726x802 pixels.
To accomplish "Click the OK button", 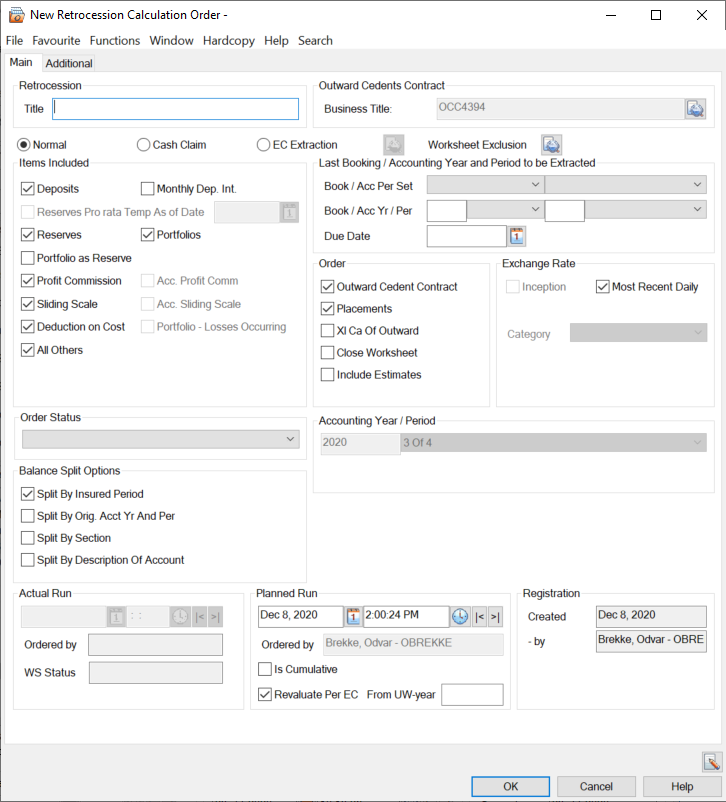I will 511,786.
